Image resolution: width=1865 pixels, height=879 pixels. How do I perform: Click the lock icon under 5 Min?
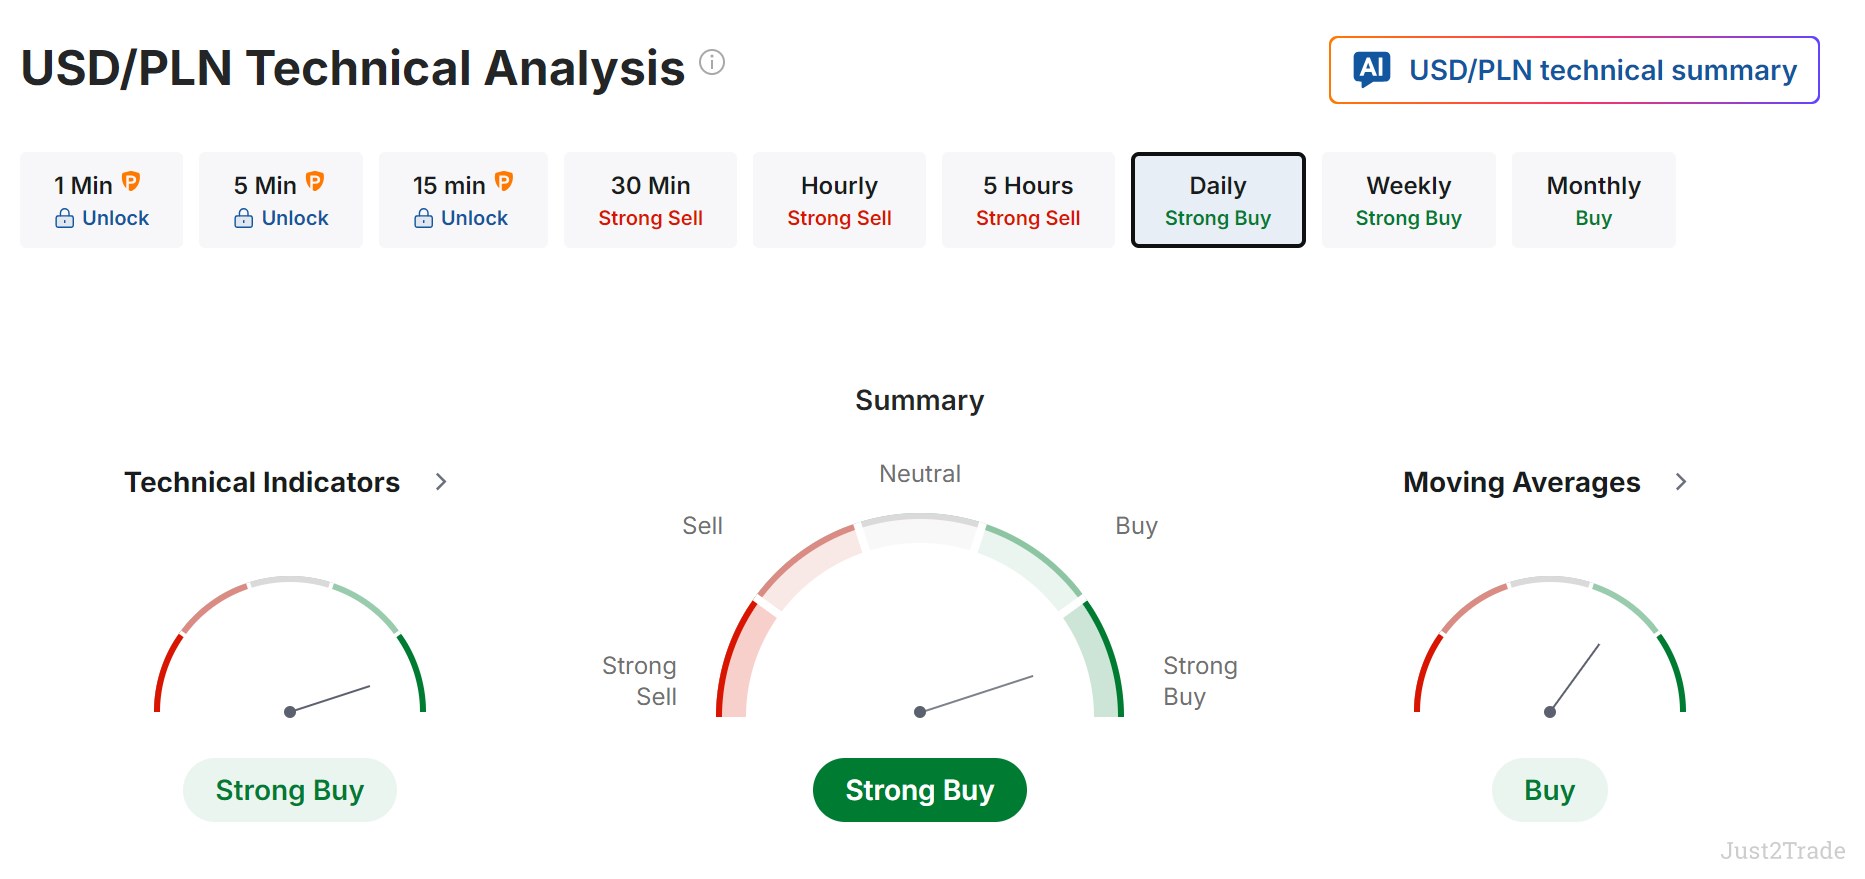coord(243,218)
